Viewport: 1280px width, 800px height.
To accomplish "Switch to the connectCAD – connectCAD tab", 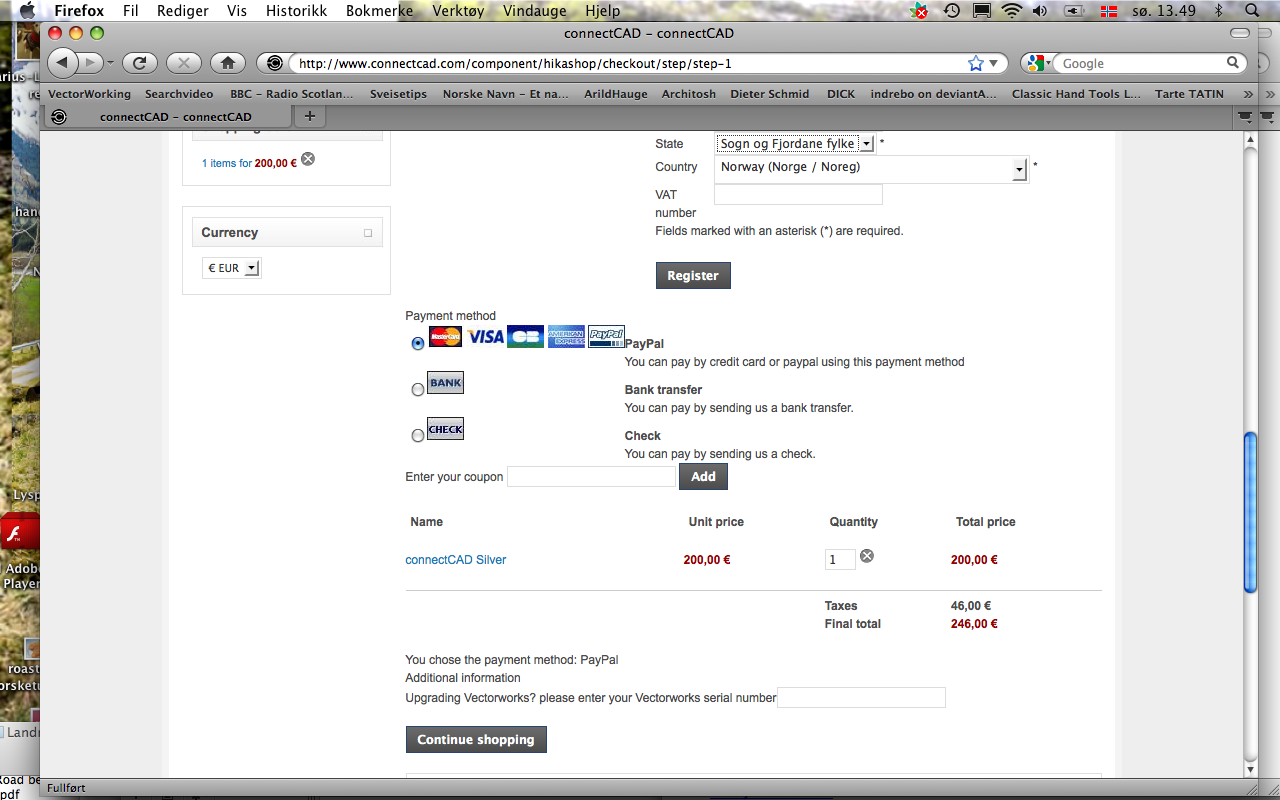I will (x=176, y=116).
